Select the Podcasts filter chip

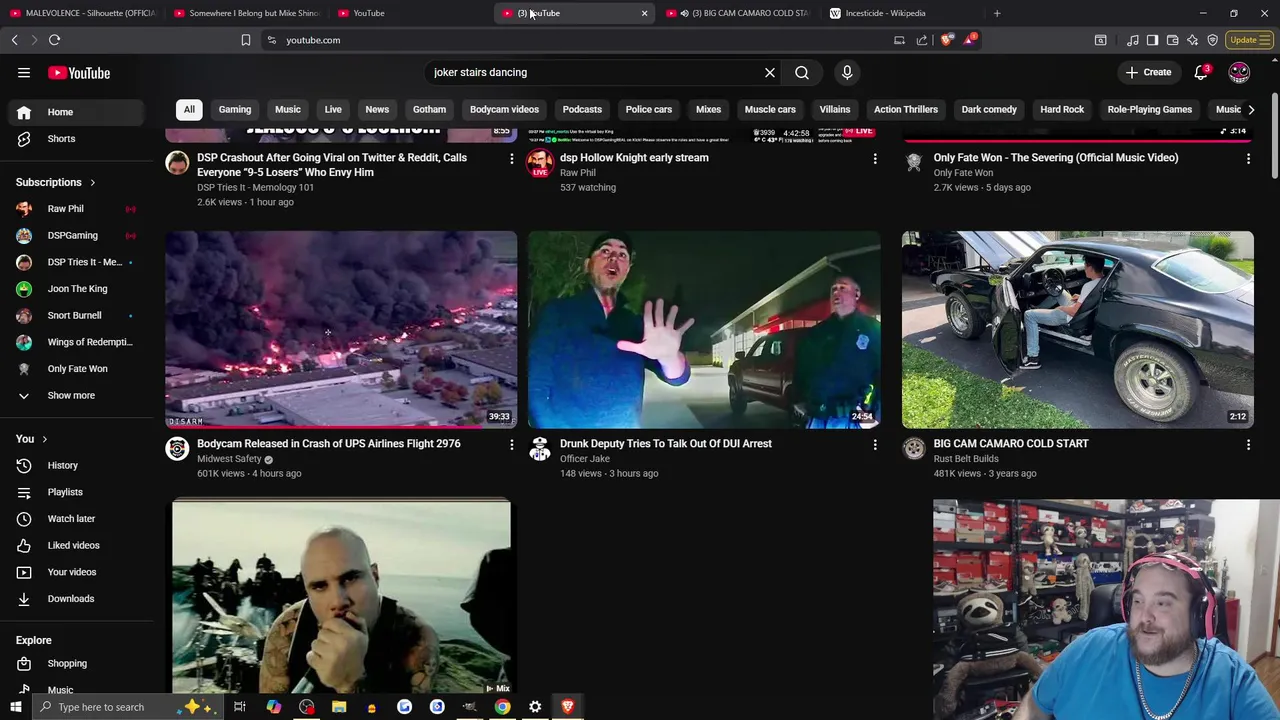tap(582, 110)
